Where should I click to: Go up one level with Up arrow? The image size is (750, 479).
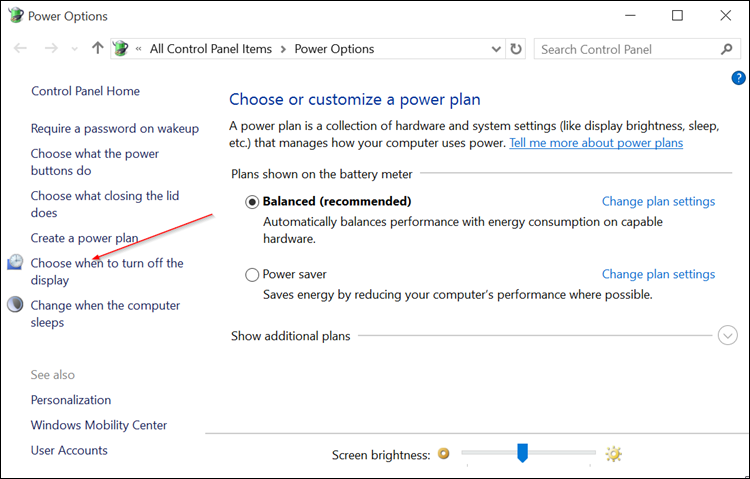click(98, 48)
